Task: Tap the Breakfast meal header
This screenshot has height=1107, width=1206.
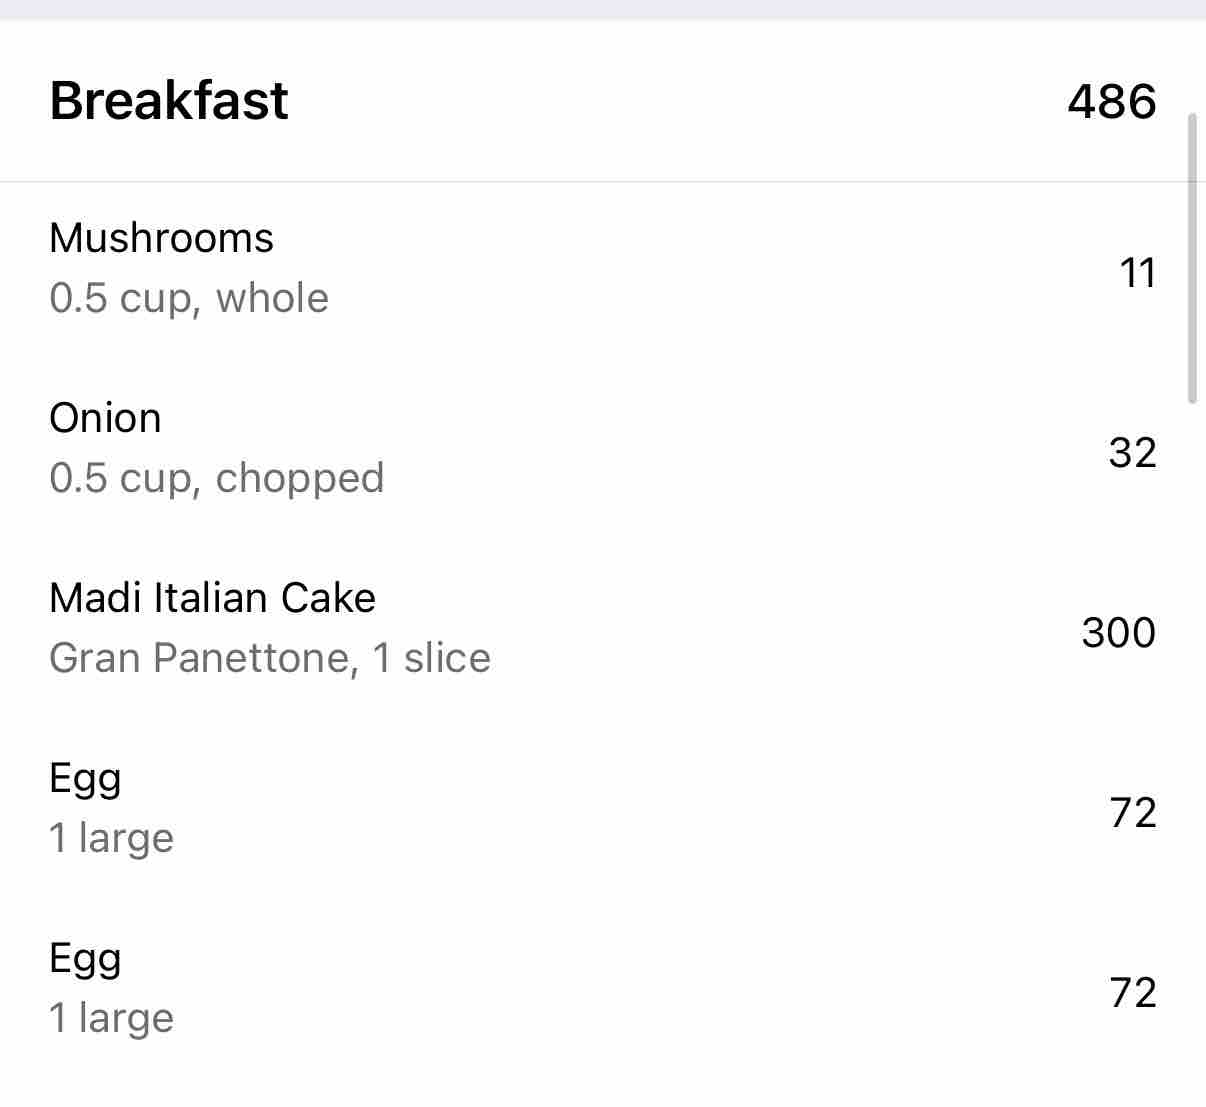Action: [x=169, y=101]
